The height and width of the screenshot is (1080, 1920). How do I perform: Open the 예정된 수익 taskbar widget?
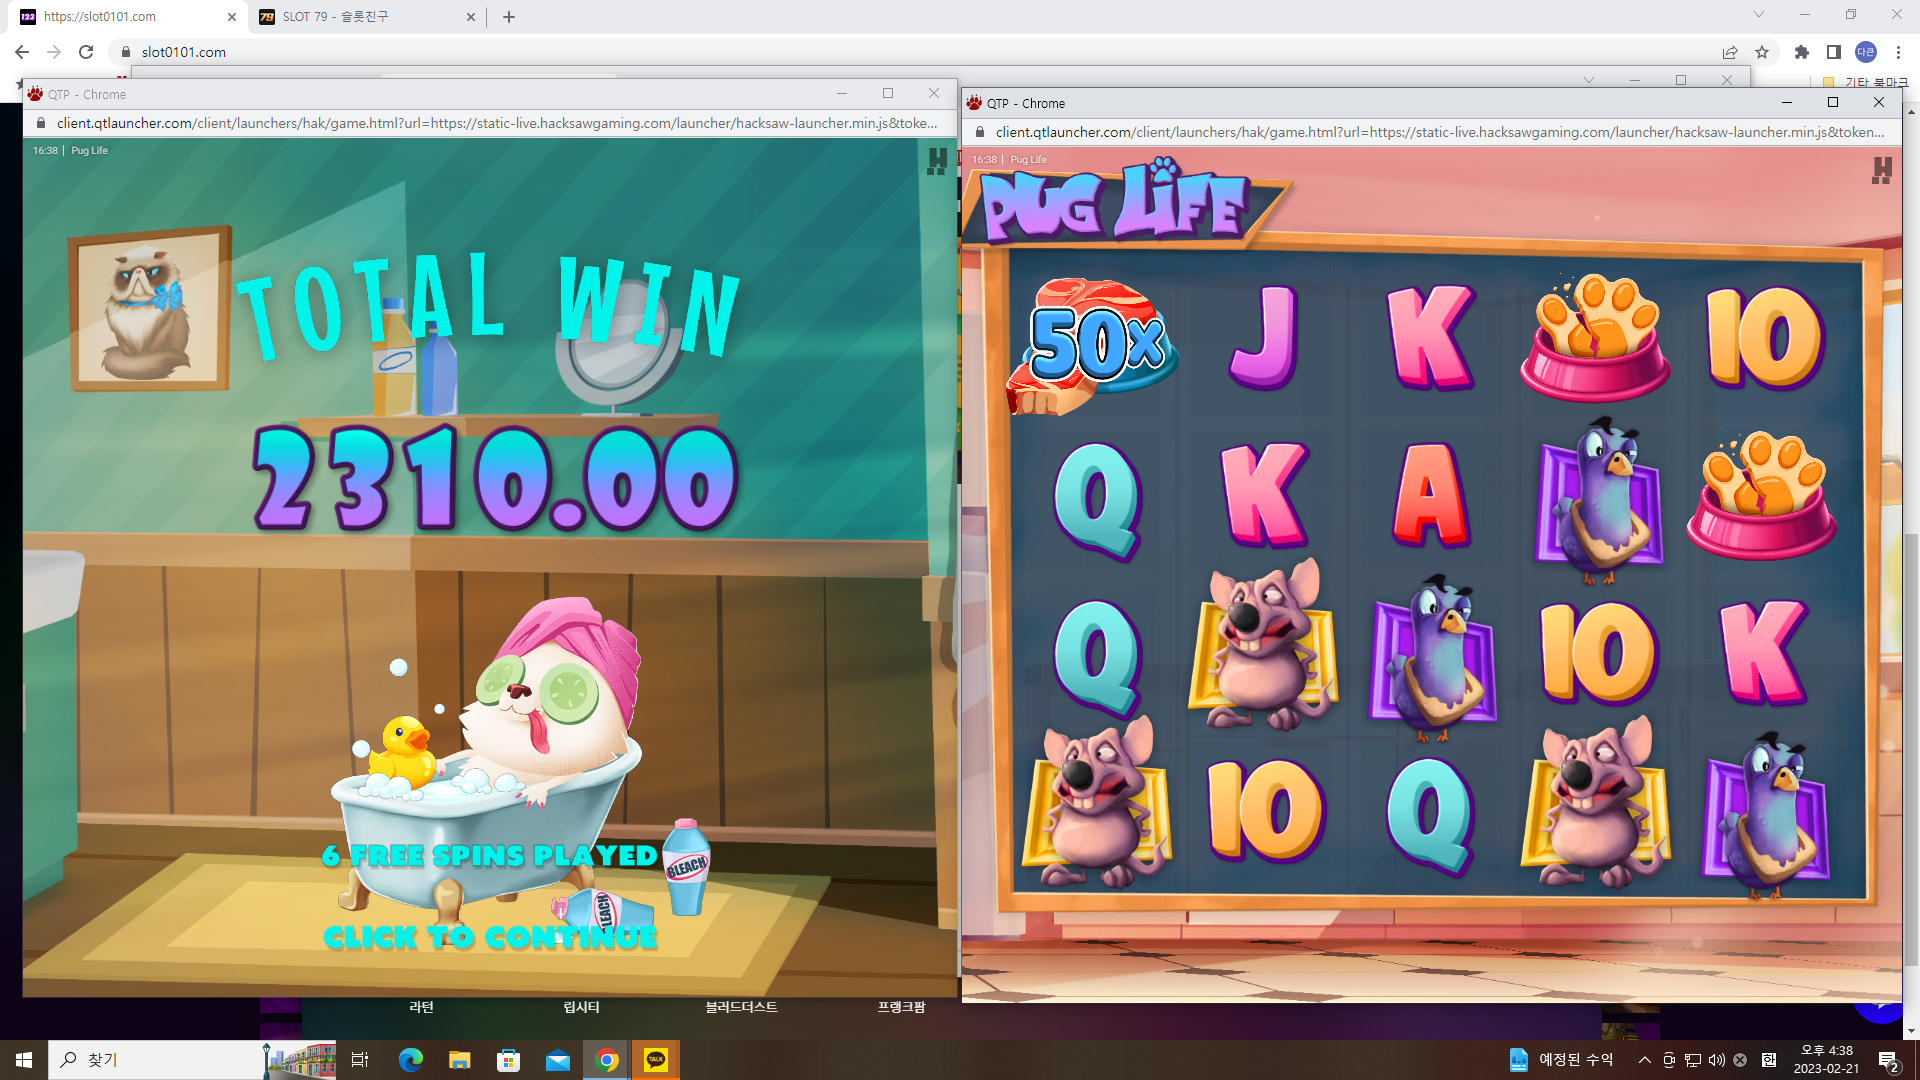1561,1060
